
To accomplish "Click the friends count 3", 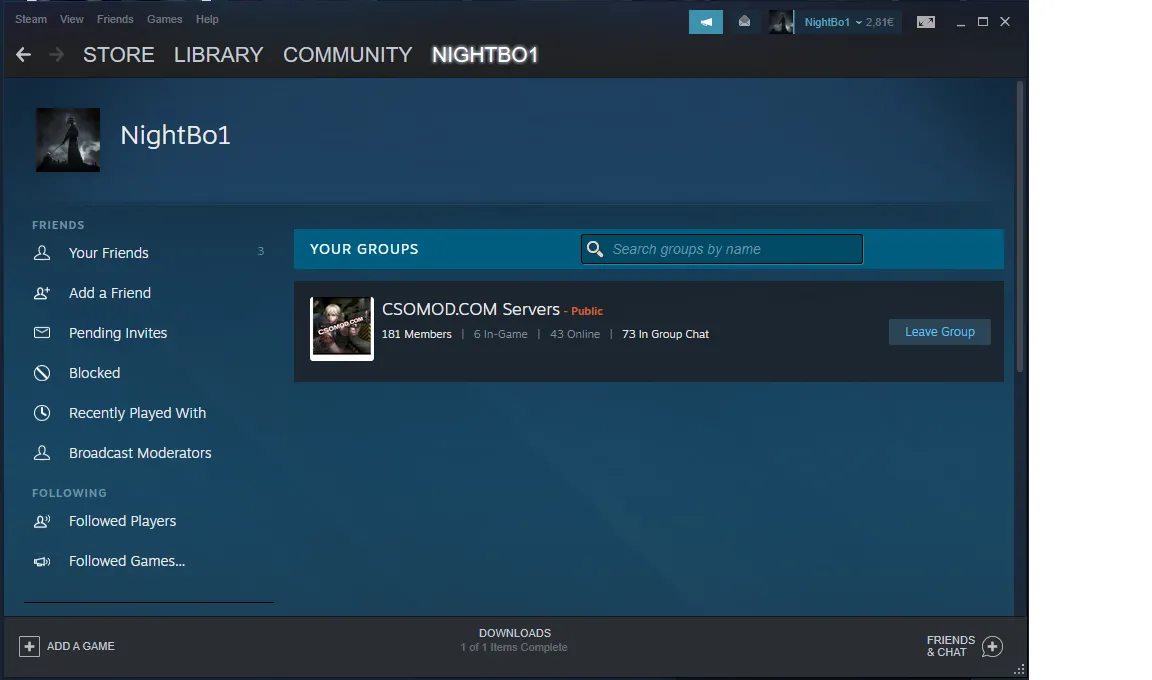I will tap(260, 251).
